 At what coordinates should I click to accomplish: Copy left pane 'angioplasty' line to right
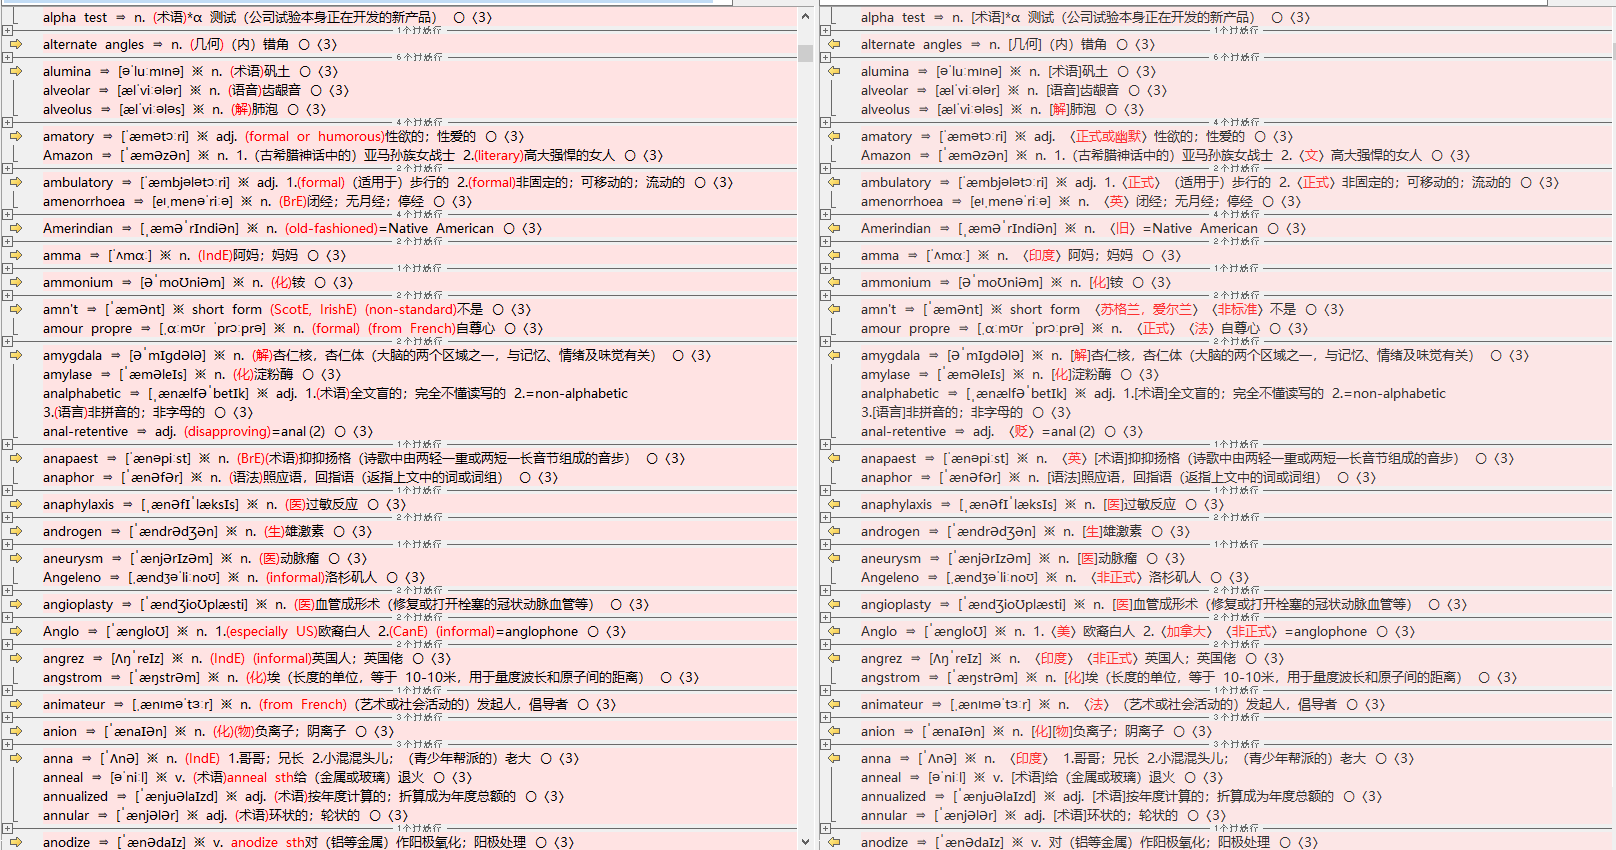[x=16, y=604]
